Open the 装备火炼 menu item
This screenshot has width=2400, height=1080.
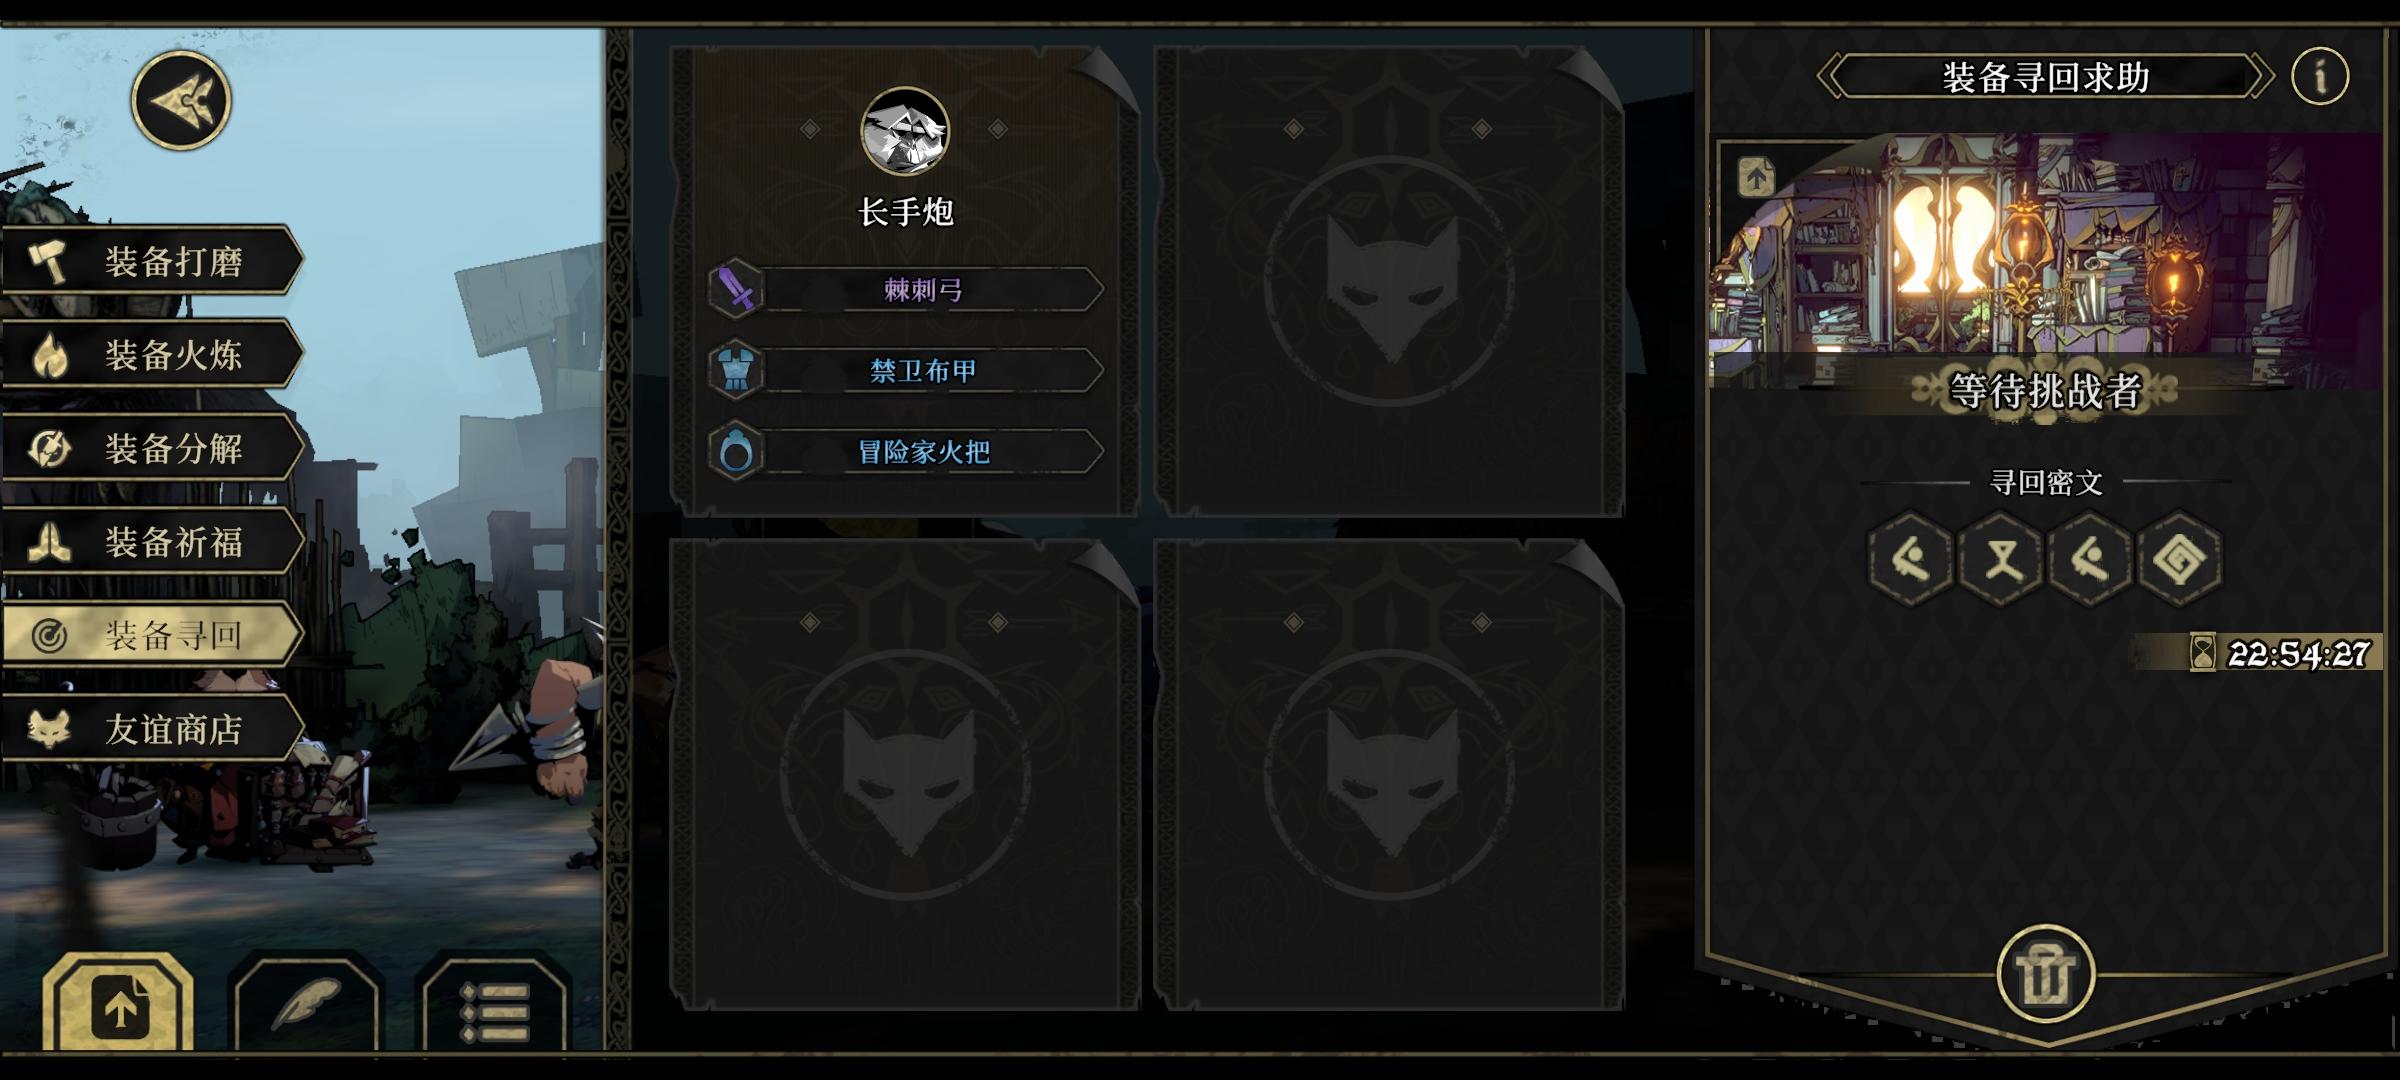152,354
